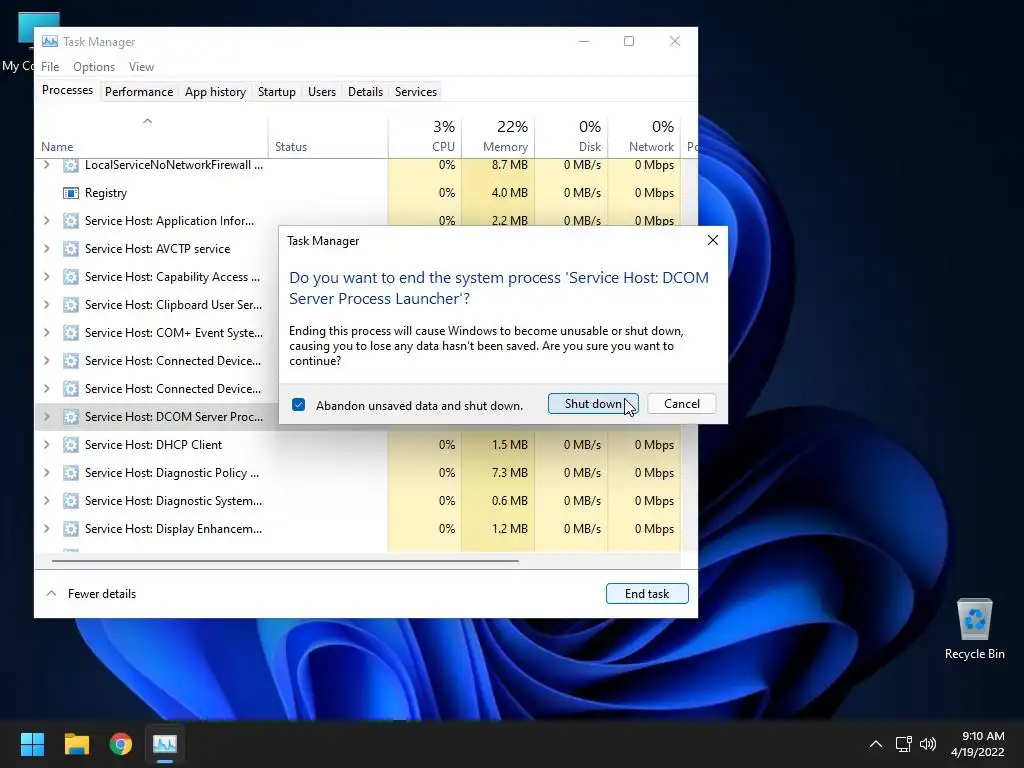Sort processes by the Name column

coord(151,136)
